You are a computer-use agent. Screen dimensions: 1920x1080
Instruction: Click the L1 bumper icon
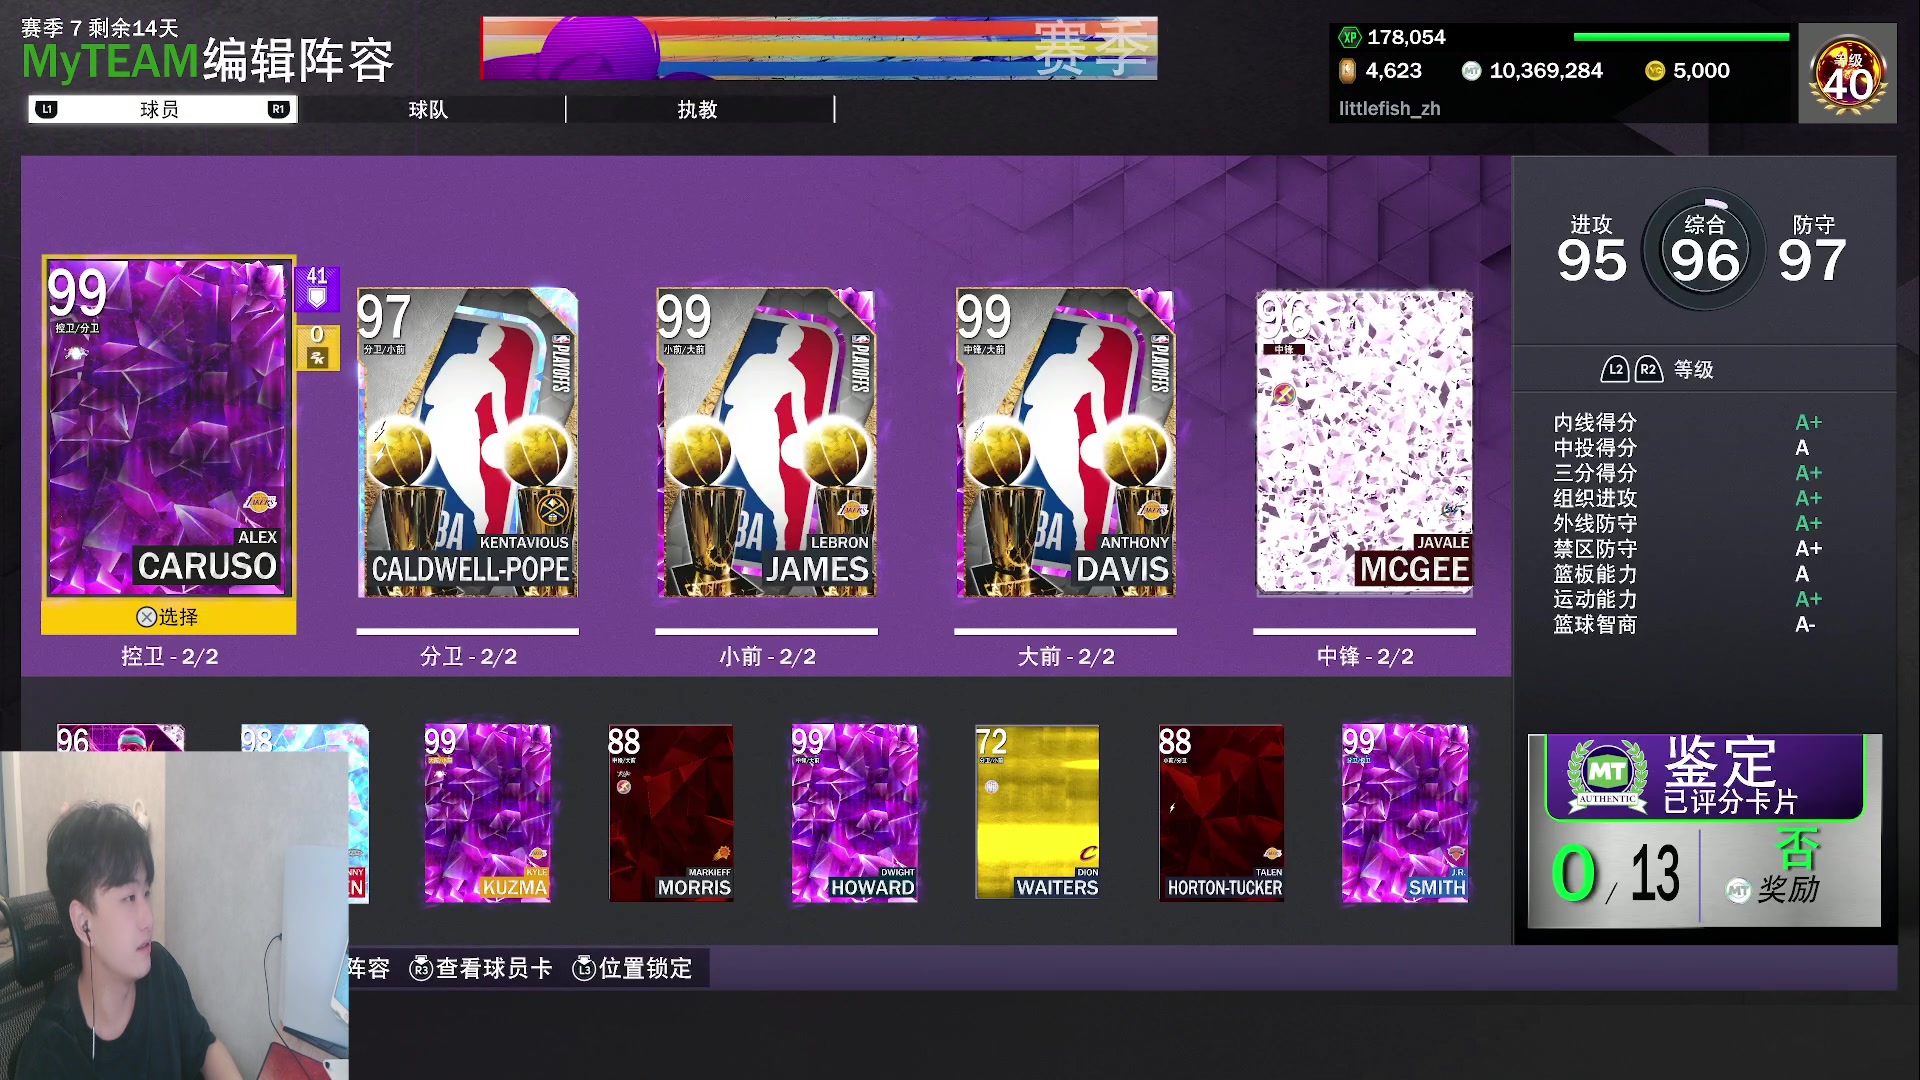(47, 109)
